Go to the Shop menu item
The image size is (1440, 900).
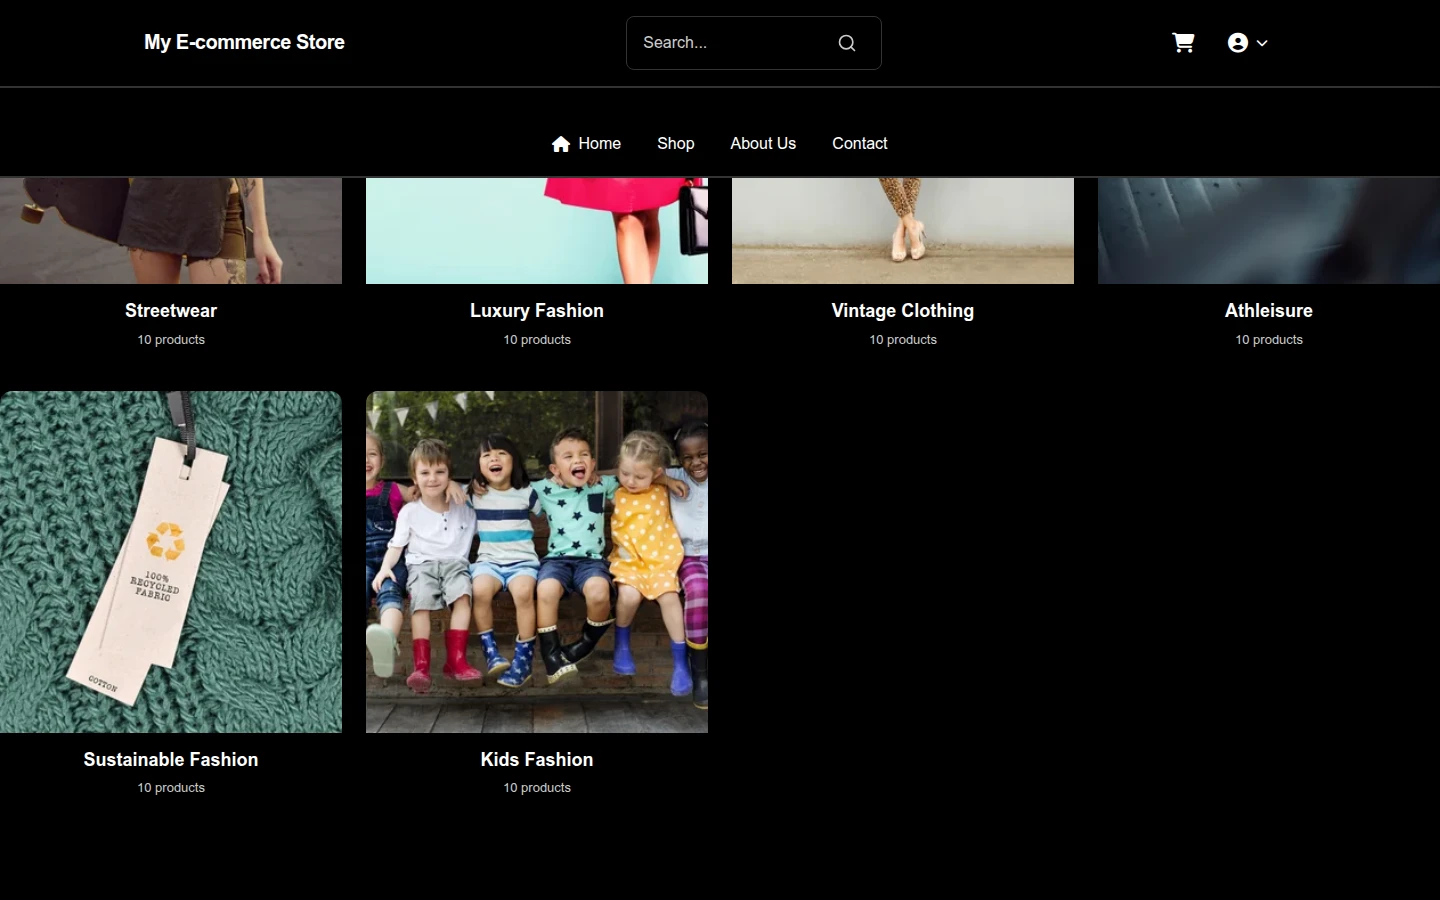point(675,143)
